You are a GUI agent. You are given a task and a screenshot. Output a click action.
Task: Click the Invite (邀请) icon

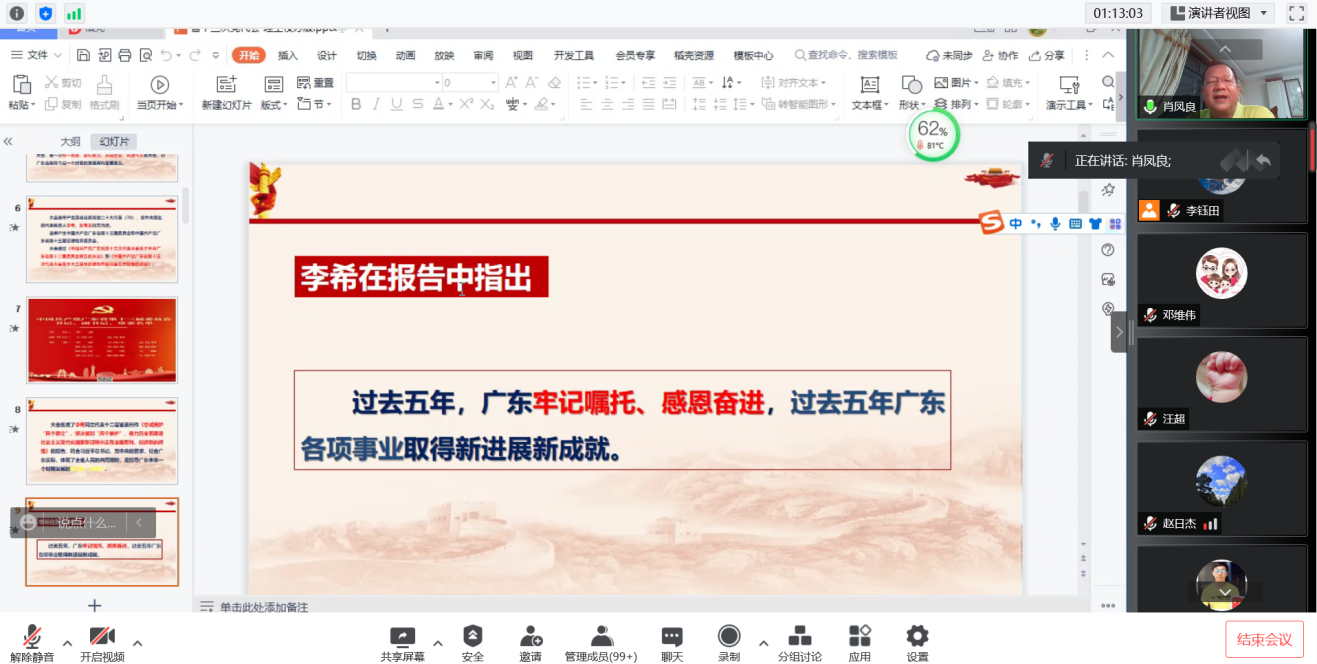[530, 637]
